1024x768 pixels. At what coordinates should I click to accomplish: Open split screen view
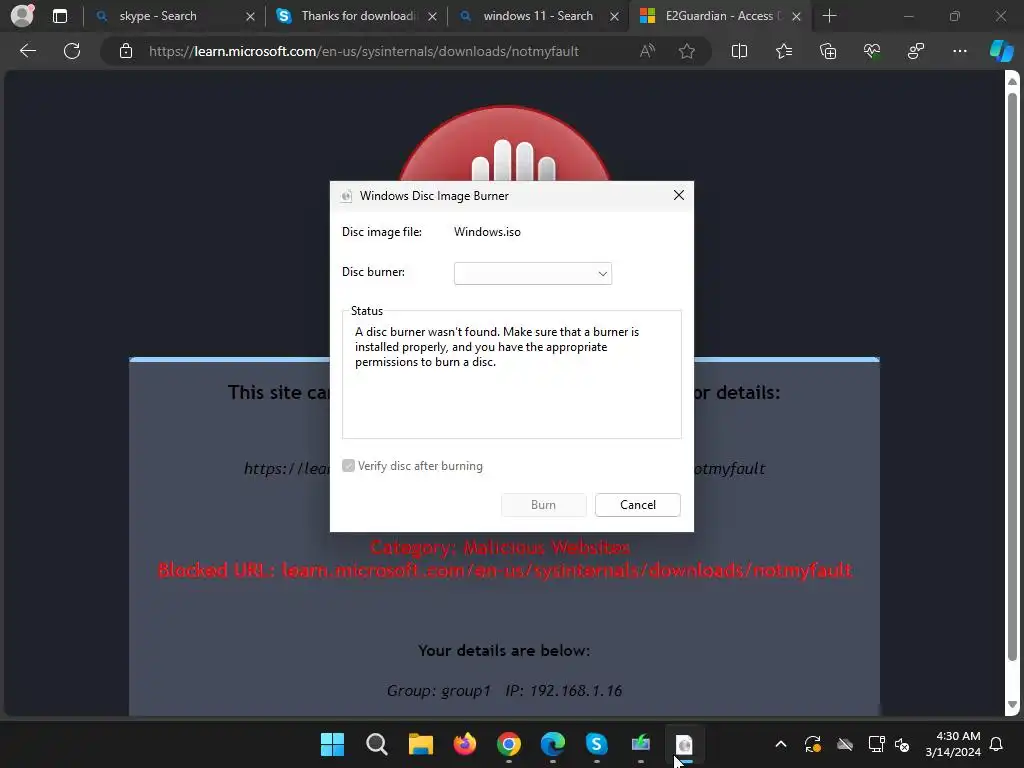coord(739,51)
